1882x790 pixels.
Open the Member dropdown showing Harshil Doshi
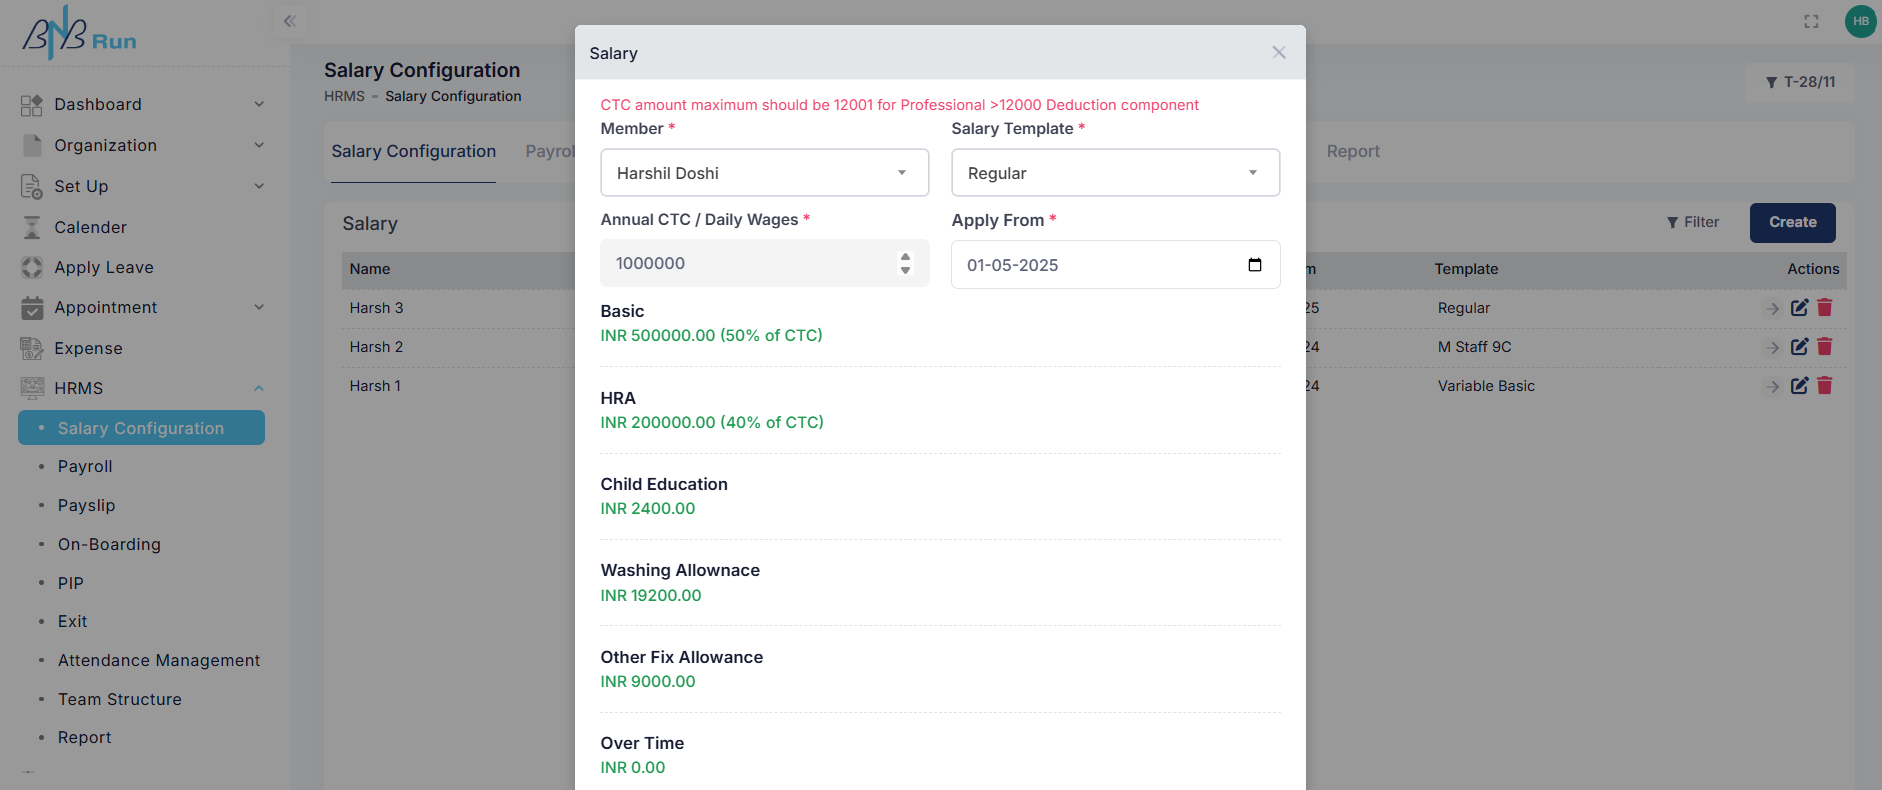coord(764,173)
